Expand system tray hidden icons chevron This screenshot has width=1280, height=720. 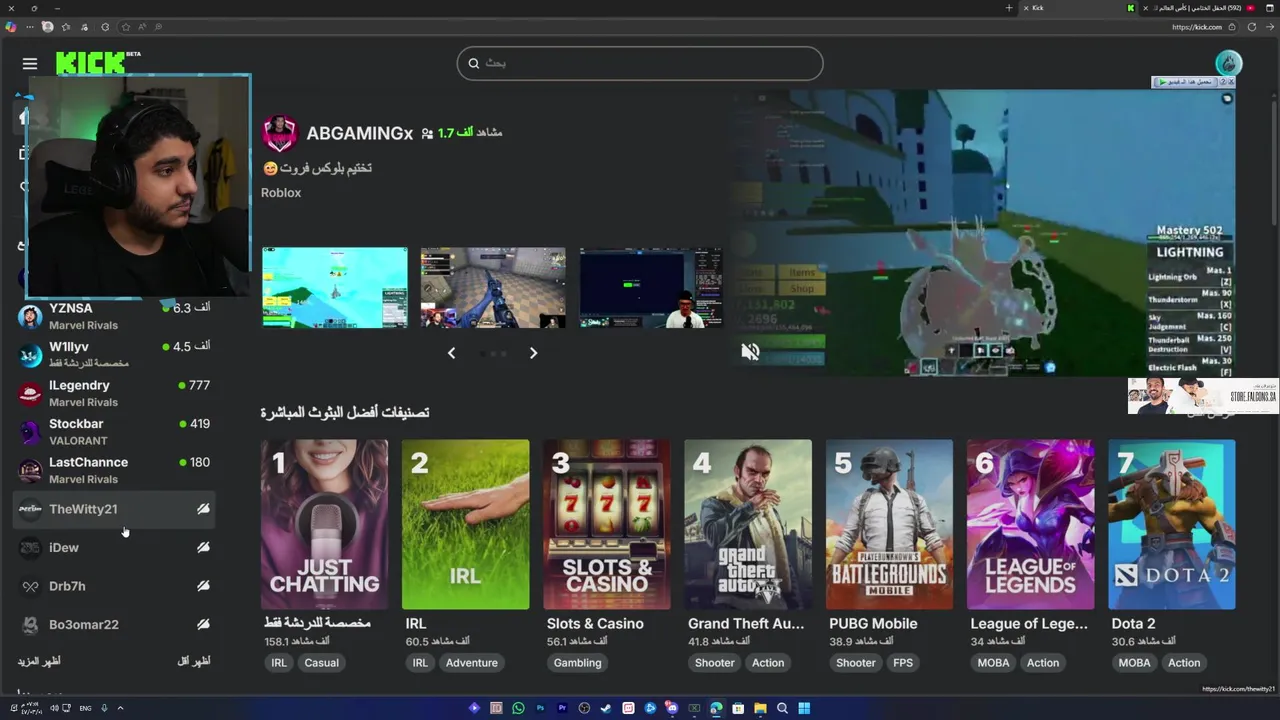click(120, 708)
